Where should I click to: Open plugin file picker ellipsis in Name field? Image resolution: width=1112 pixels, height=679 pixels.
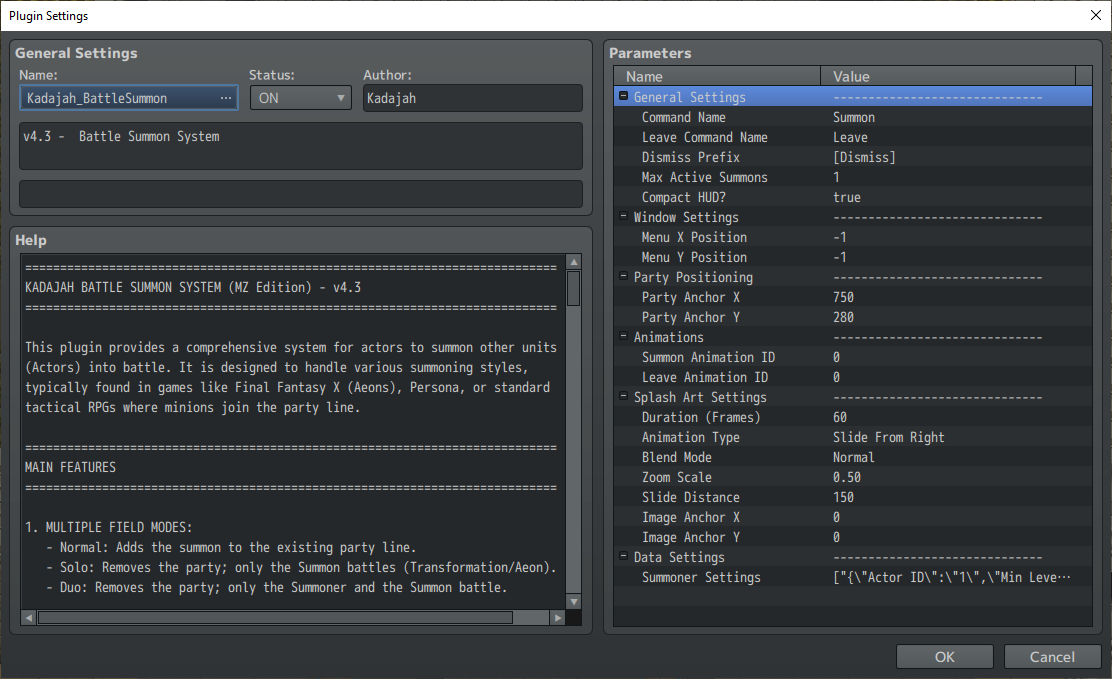(226, 98)
